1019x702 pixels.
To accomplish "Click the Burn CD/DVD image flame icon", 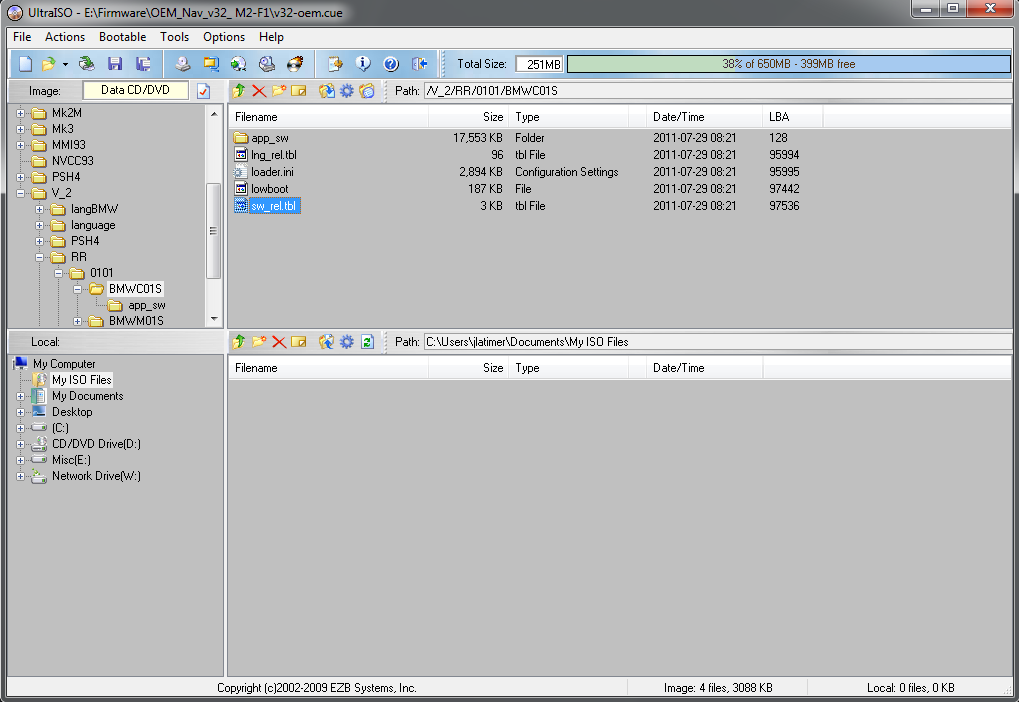I will [x=295, y=64].
